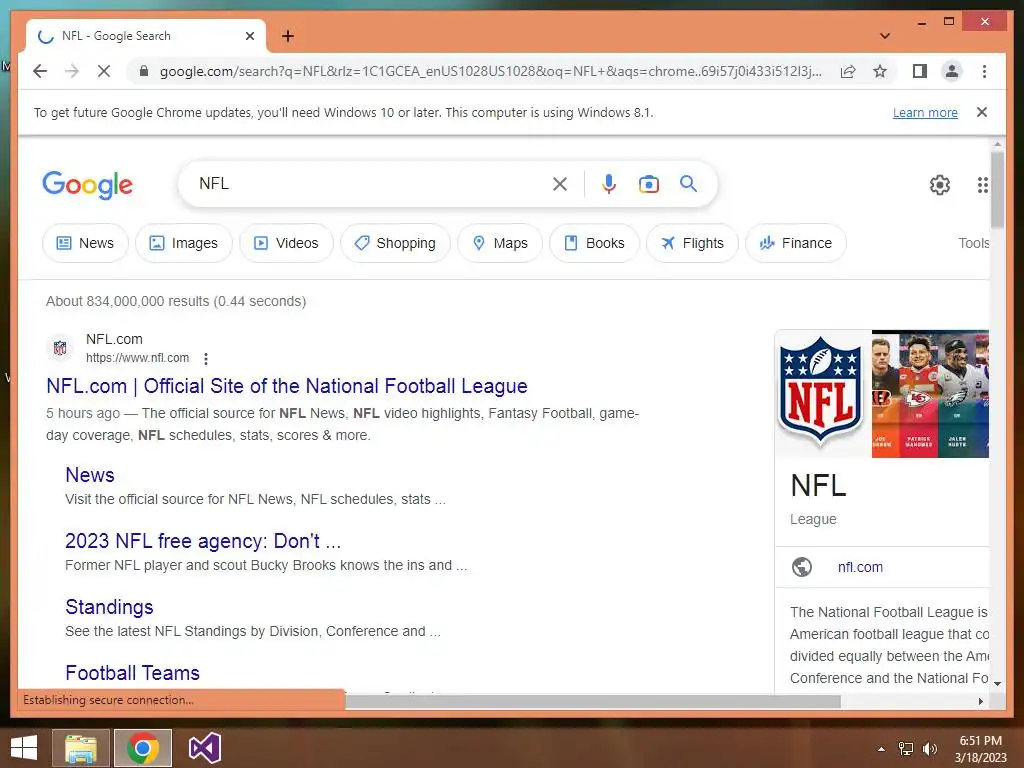Screen dimensions: 1024x768
Task: Open nfl.com link in knowledge panel
Action: click(859, 567)
